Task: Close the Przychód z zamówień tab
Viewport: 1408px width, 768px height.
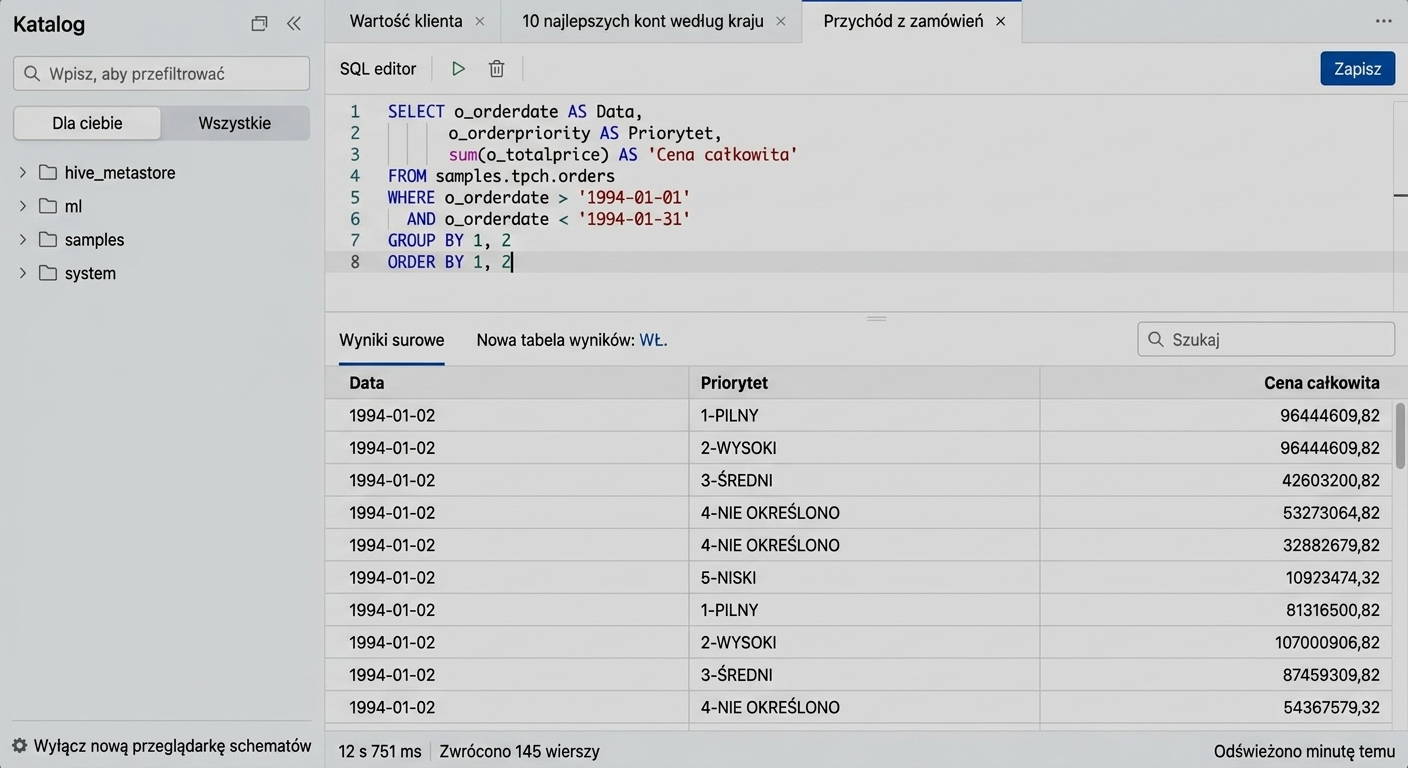Action: click(x=1000, y=21)
